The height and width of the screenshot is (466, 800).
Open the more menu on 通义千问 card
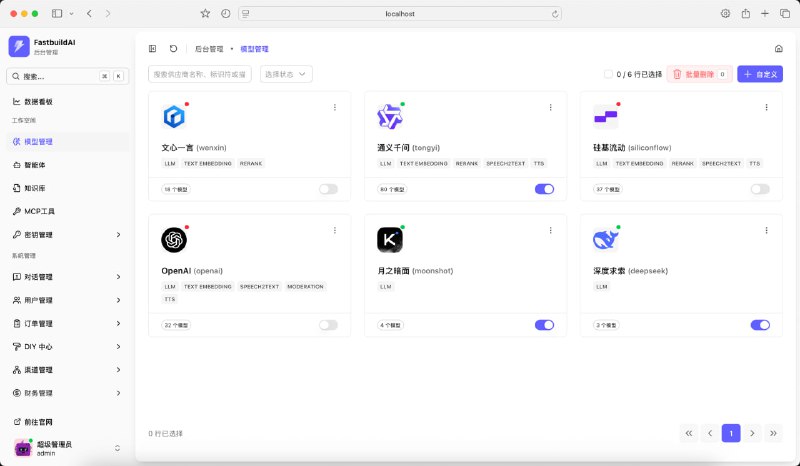(551, 107)
